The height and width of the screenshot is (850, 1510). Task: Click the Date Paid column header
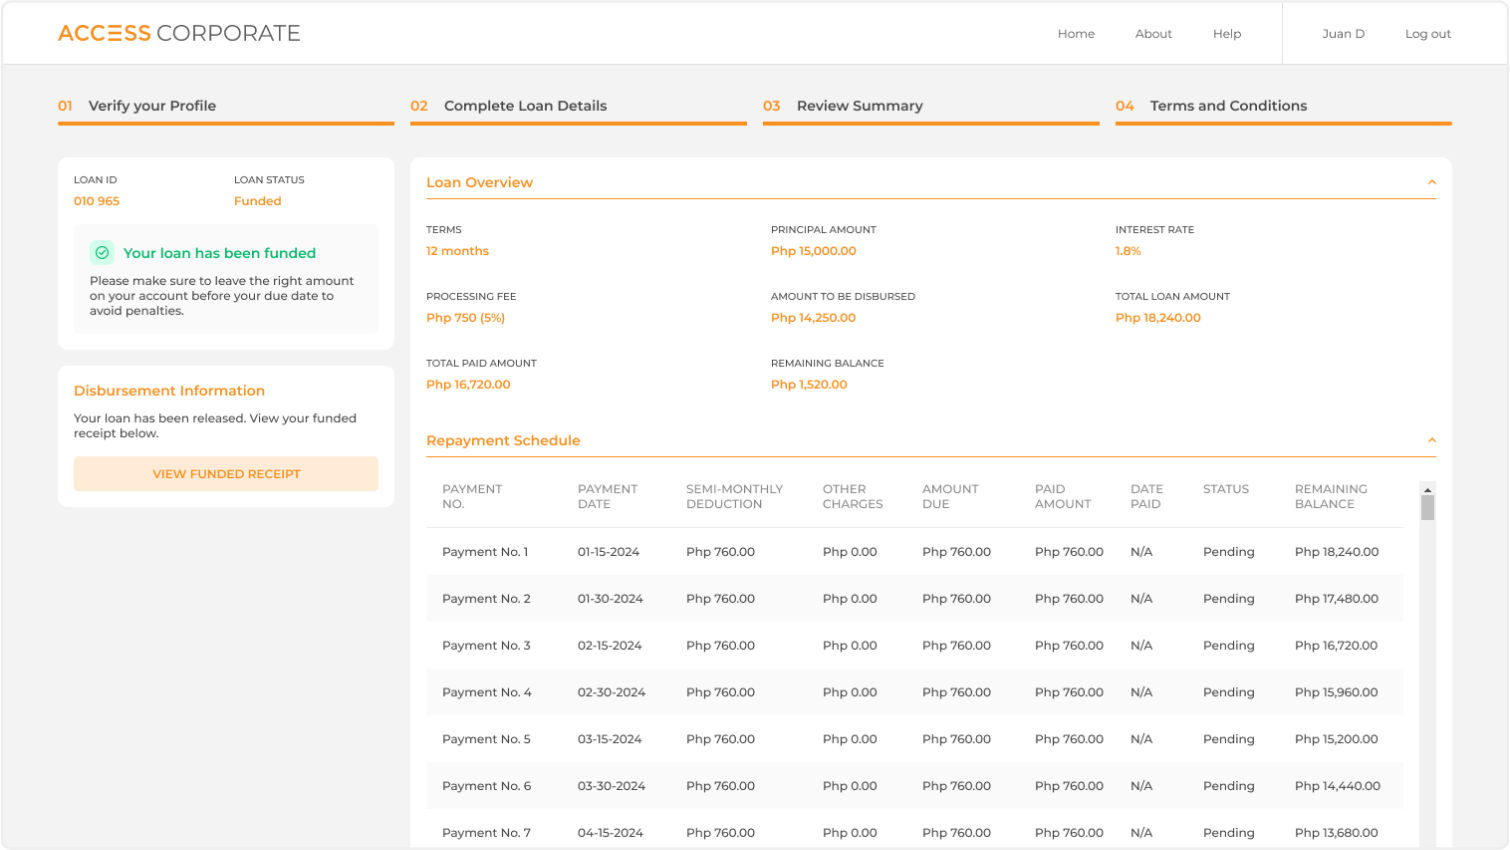coord(1146,497)
